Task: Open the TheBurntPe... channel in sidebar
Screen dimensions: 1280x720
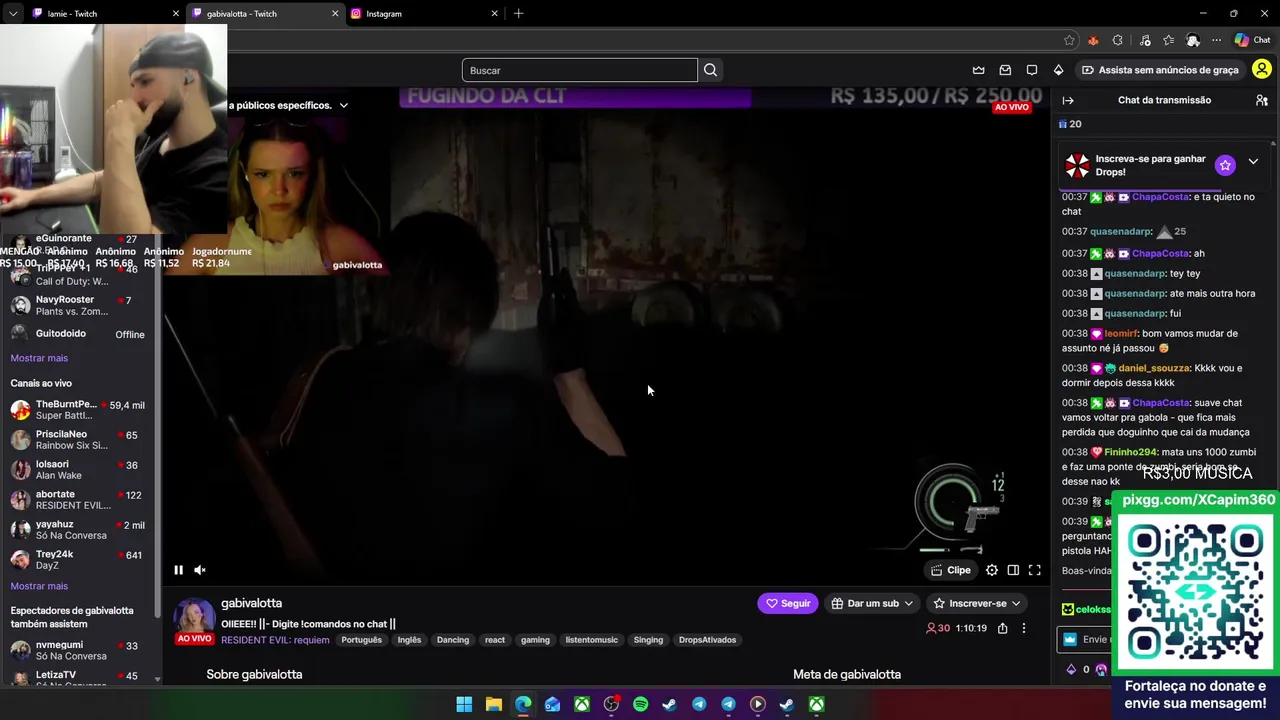Action: (78, 410)
